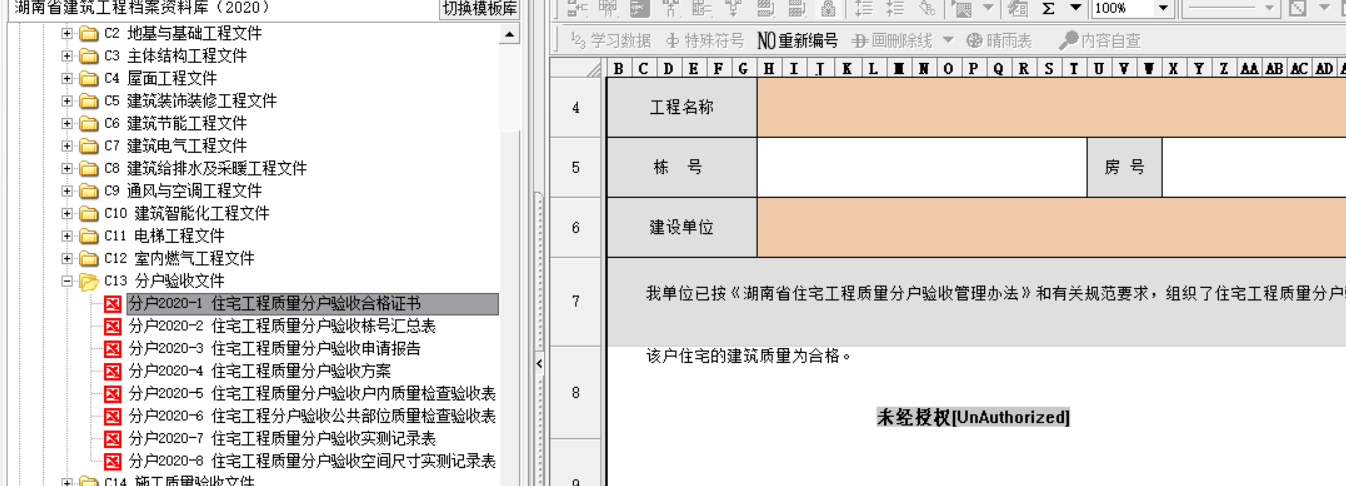
Task: Click the 工程名称 orange input cell
Action: point(1050,107)
